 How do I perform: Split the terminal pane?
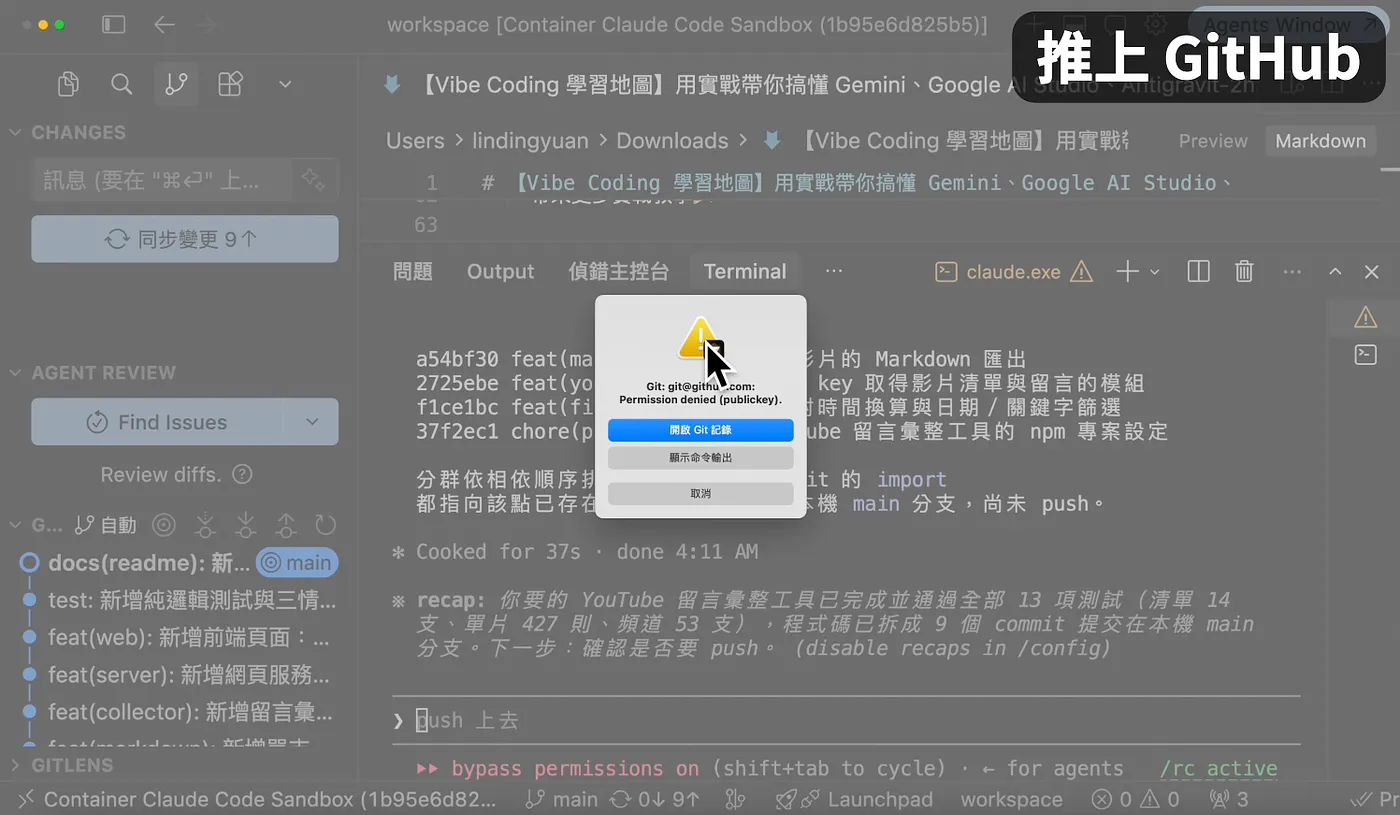click(1198, 271)
